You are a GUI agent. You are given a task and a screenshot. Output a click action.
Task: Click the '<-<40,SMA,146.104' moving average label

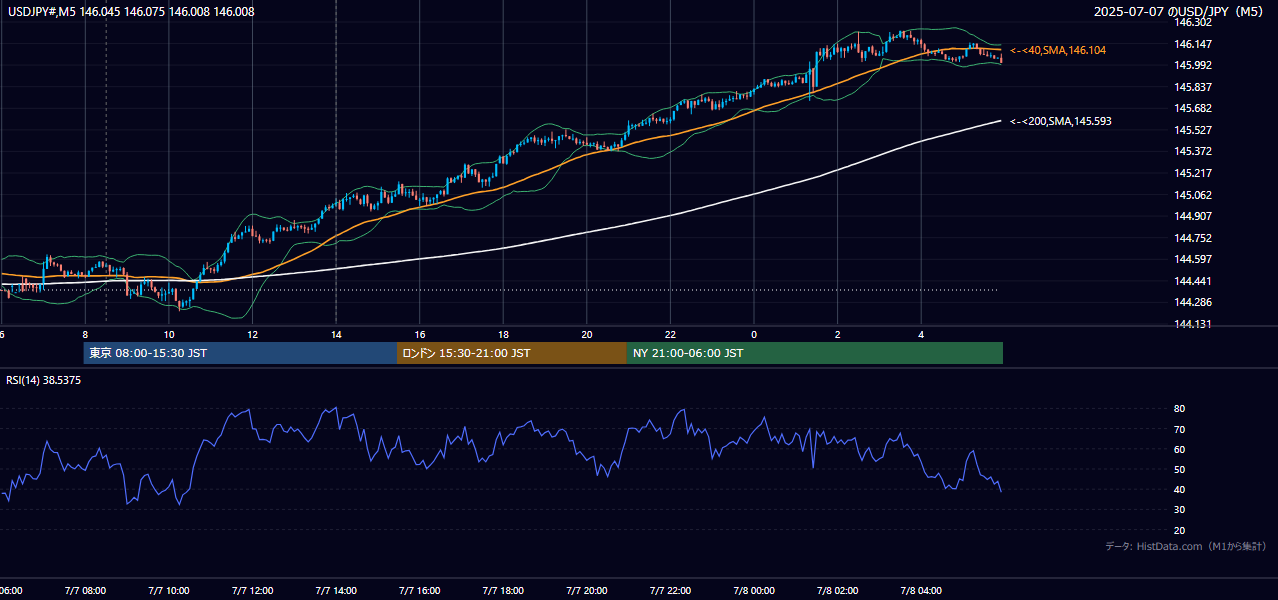[x=1058, y=50]
